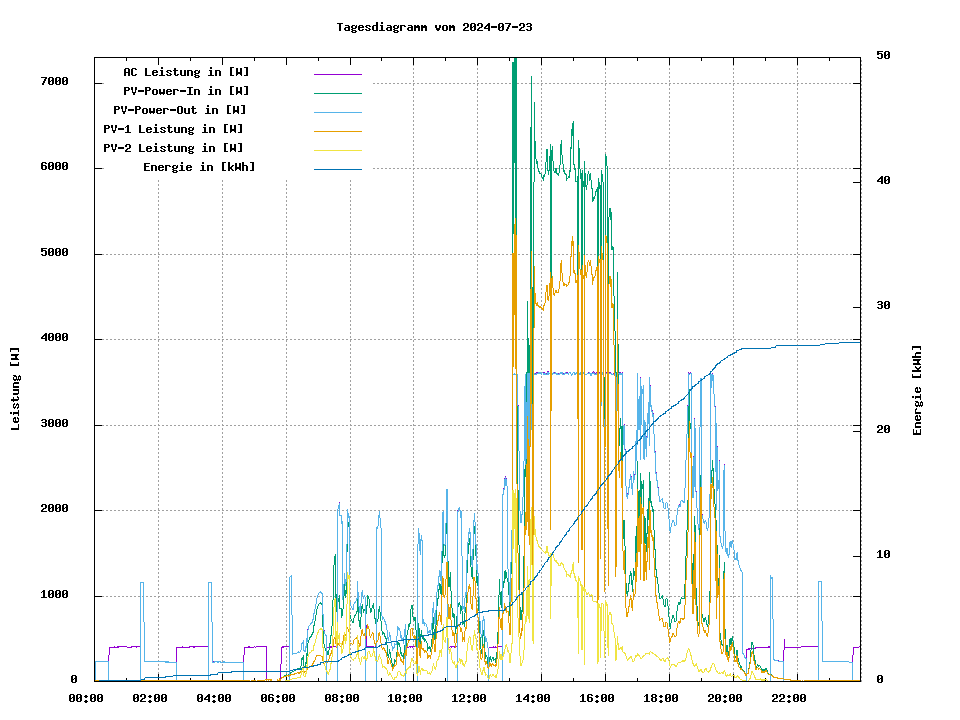
Task: Choose the 'PV-1 Leistung in [W]' legend label
Action: pyautogui.click(x=173, y=129)
